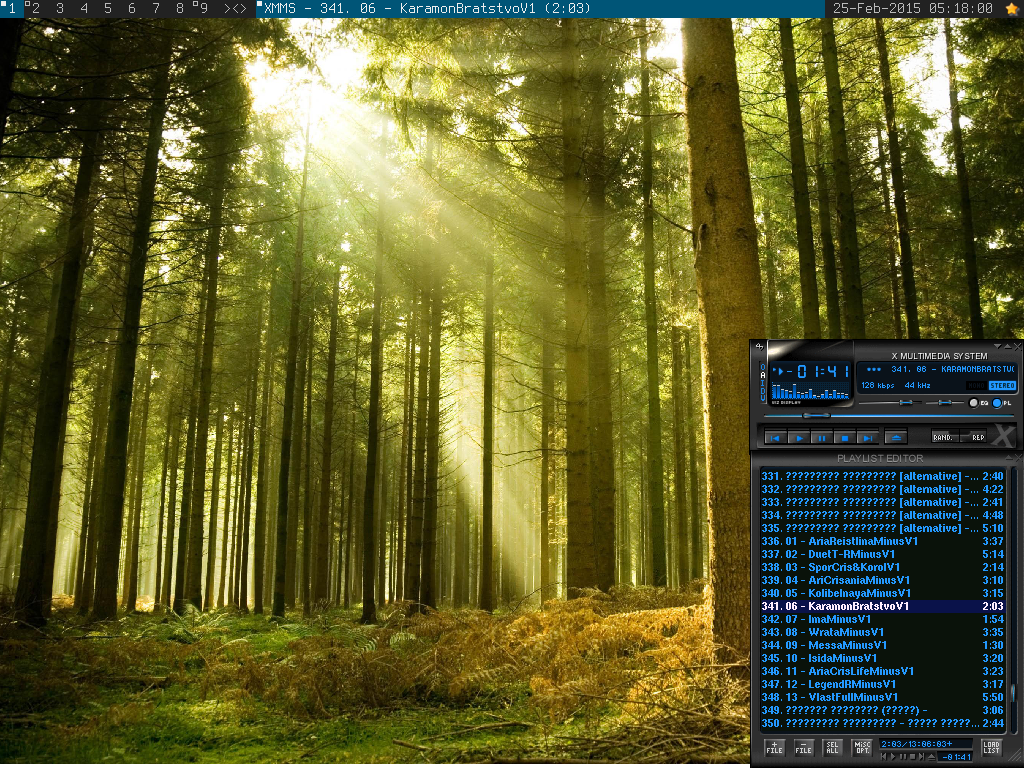The width and height of the screenshot is (1024, 768).
Task: Select track 348. 13 - VlastFullMinusV1
Action: [882, 697]
